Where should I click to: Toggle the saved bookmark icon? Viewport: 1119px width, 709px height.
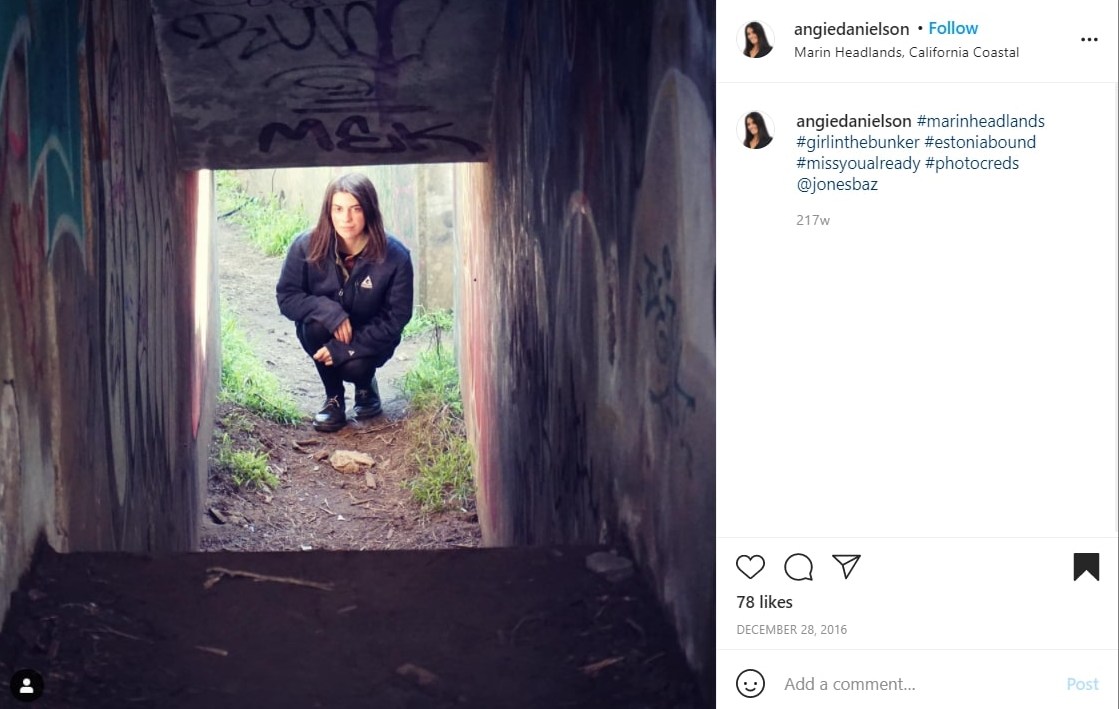click(1085, 567)
